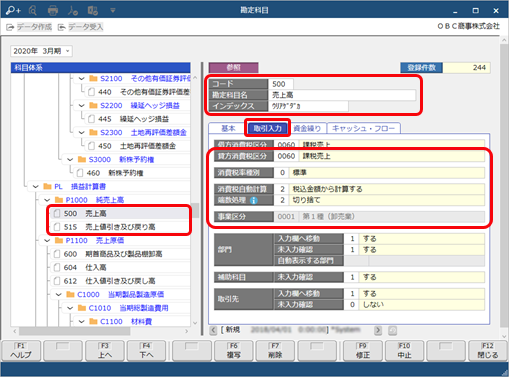Click the 登録件数 count 244
The width and height of the screenshot is (510, 377).
(x=467, y=68)
